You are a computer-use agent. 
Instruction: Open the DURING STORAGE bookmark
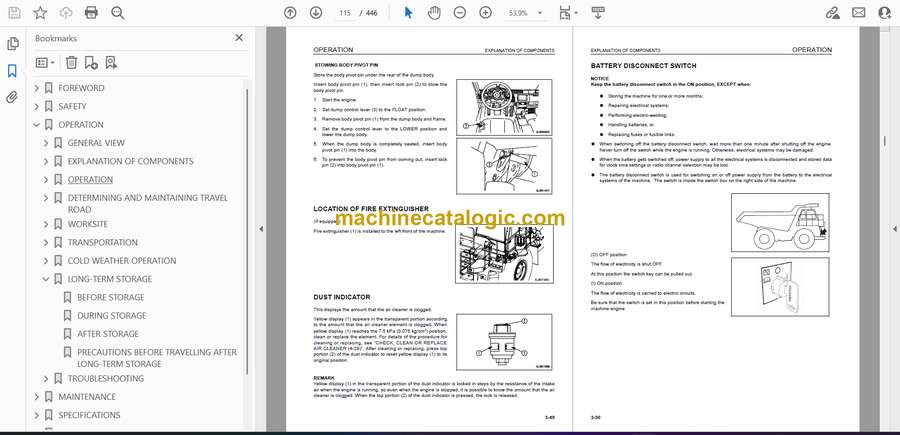(111, 316)
